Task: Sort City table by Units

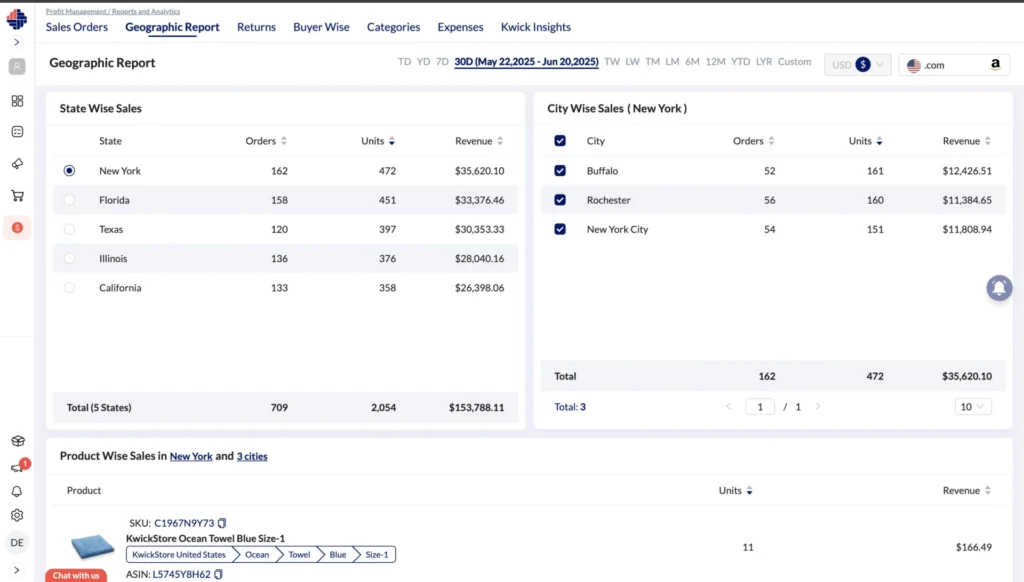Action: tap(880, 141)
